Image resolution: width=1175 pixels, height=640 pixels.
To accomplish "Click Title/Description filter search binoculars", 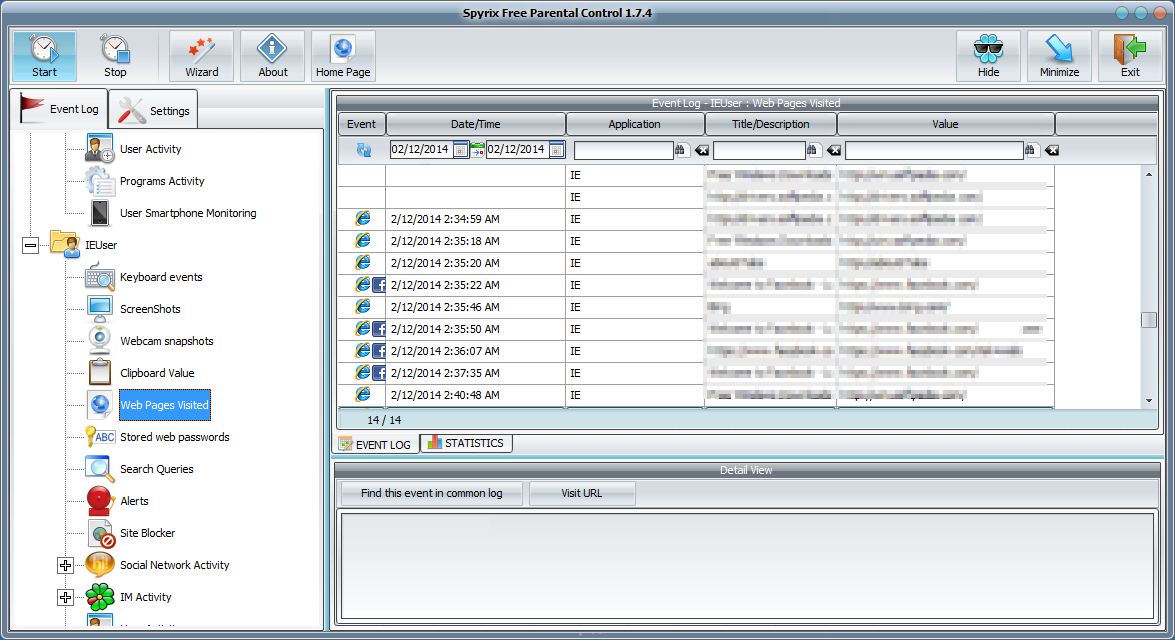I will click(812, 150).
